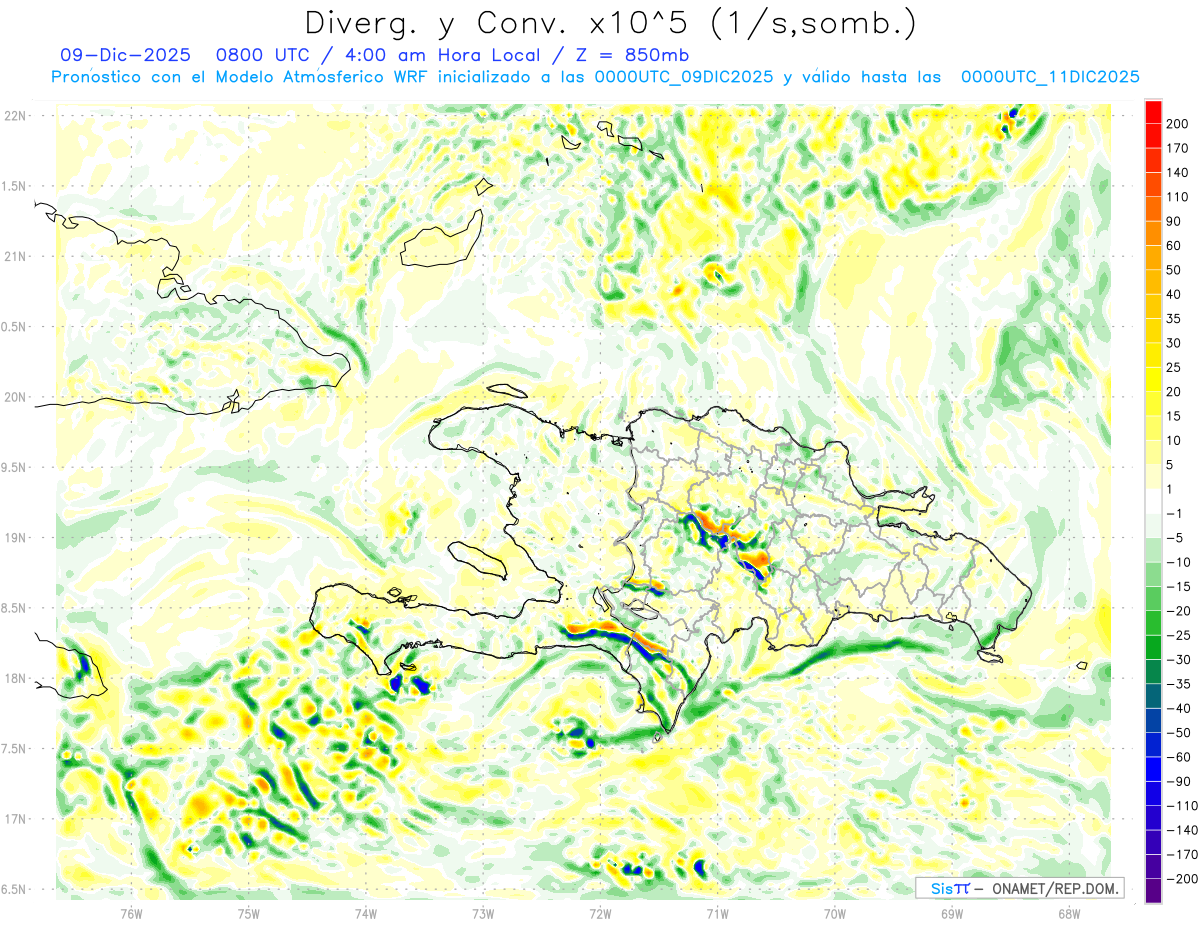The height and width of the screenshot is (927, 1200).
Task: Click the '19N' latitude label
Action: [x=15, y=538]
